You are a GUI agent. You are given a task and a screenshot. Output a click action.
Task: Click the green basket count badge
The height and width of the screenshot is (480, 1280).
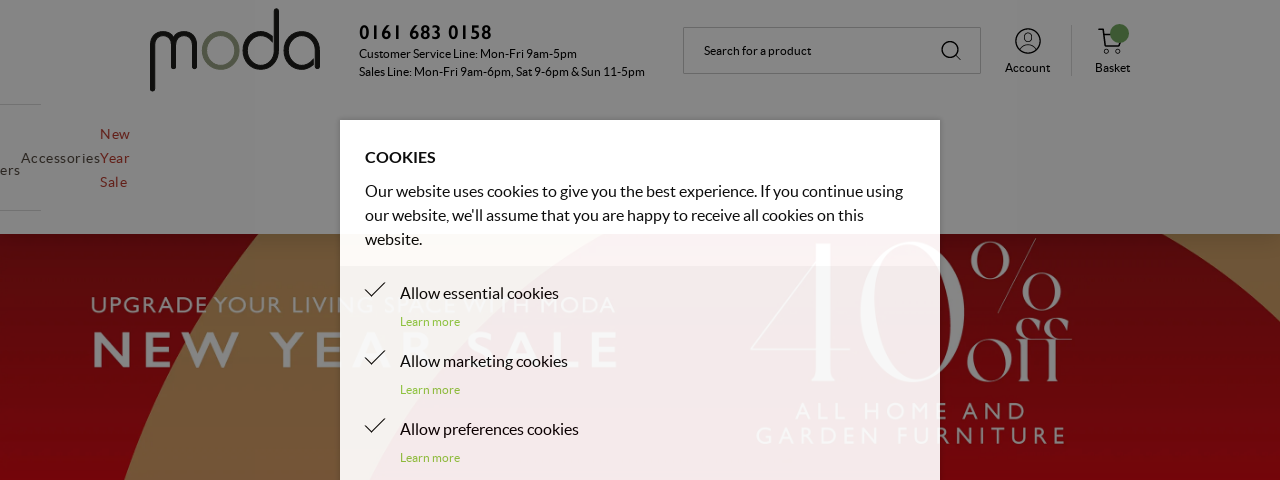1120,33
